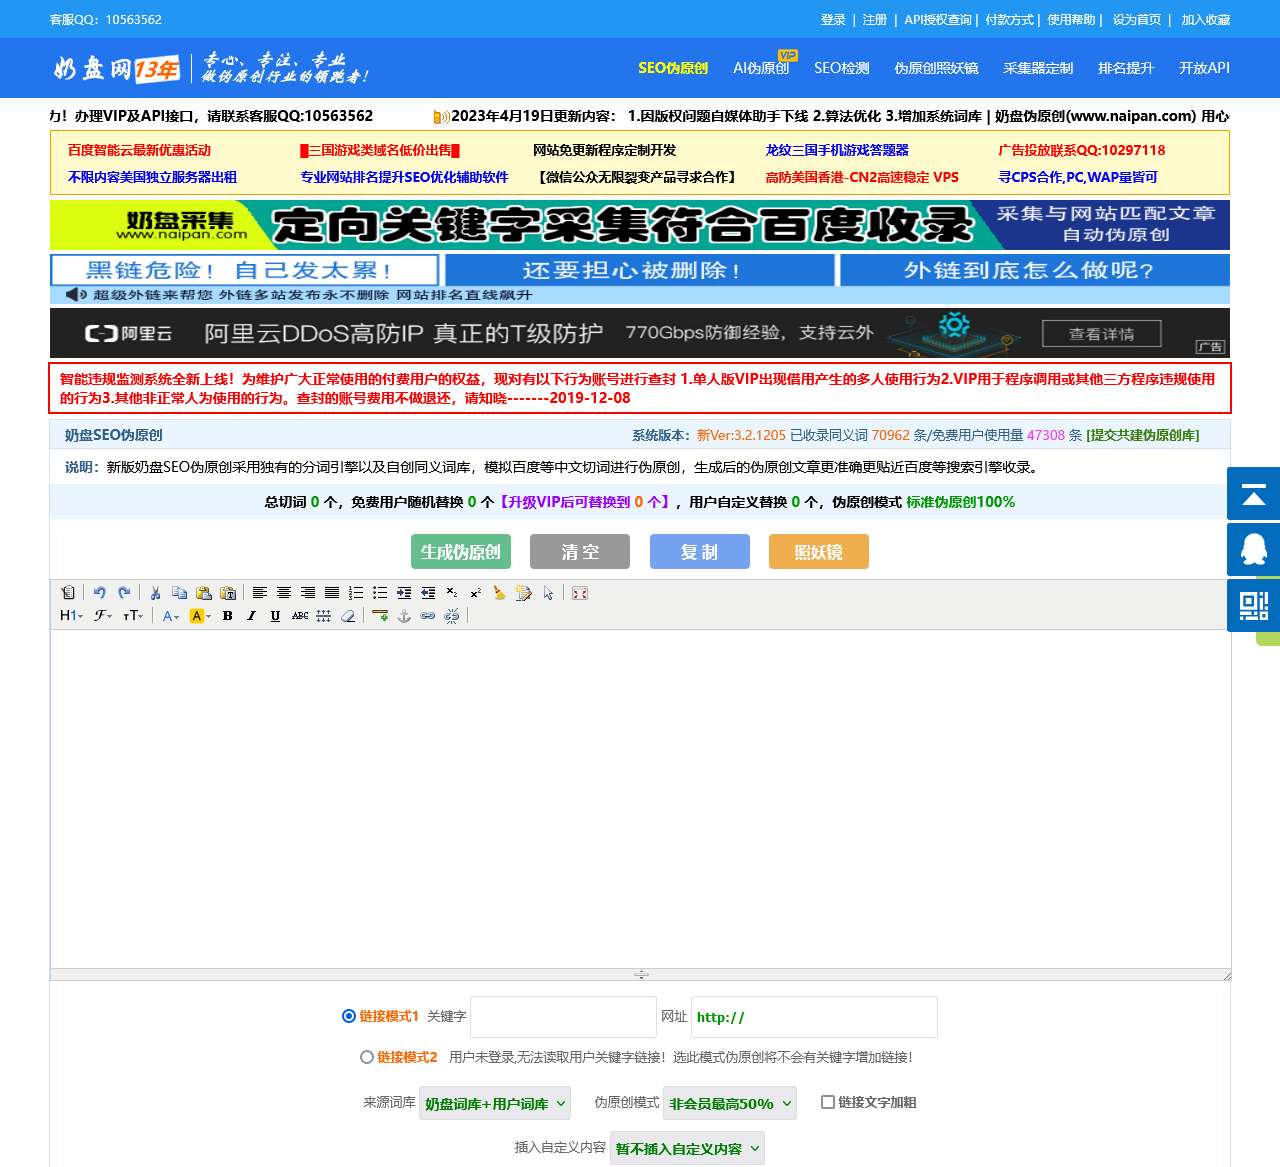Open SEO伪原创 nav tab
The height and width of the screenshot is (1167, 1280).
pos(673,68)
